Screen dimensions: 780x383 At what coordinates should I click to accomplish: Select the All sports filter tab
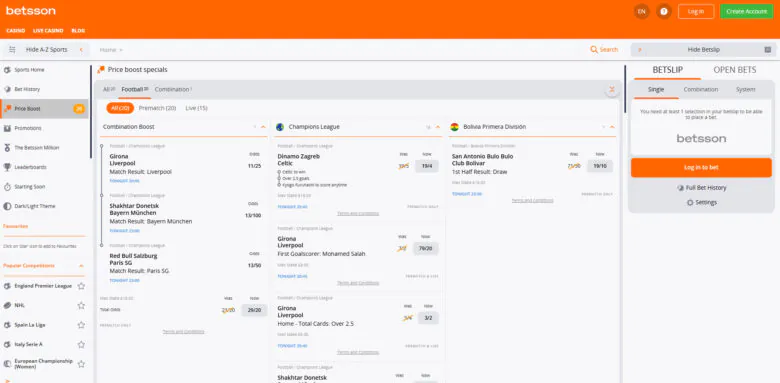tap(108, 90)
